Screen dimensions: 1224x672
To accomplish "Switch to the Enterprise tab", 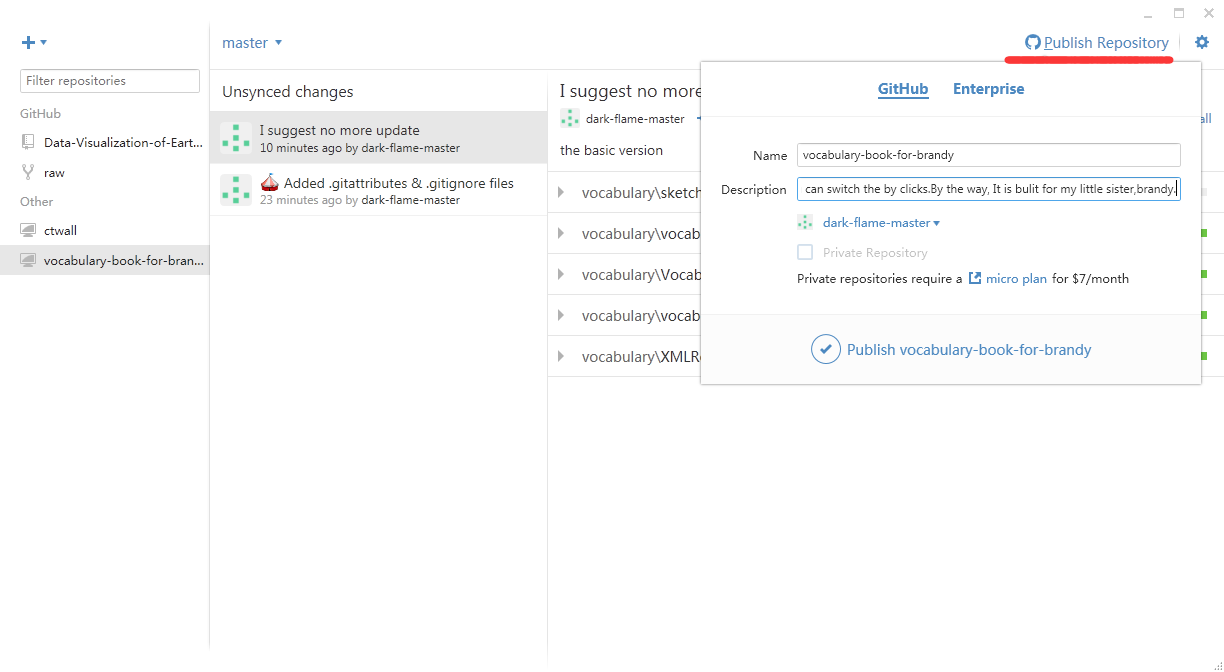I will 988,89.
